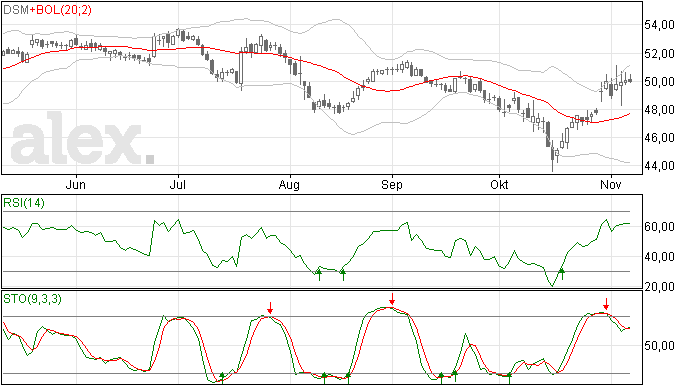Click the Okt month label
This screenshot has width=690, height=387.
499,184
